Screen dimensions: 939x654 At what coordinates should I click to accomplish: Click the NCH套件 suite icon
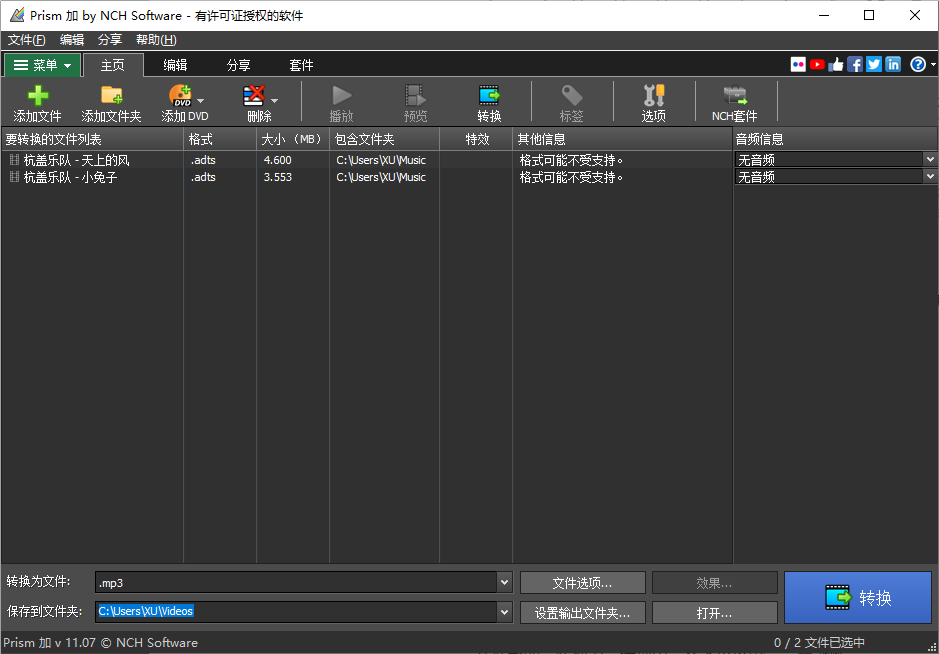click(734, 102)
